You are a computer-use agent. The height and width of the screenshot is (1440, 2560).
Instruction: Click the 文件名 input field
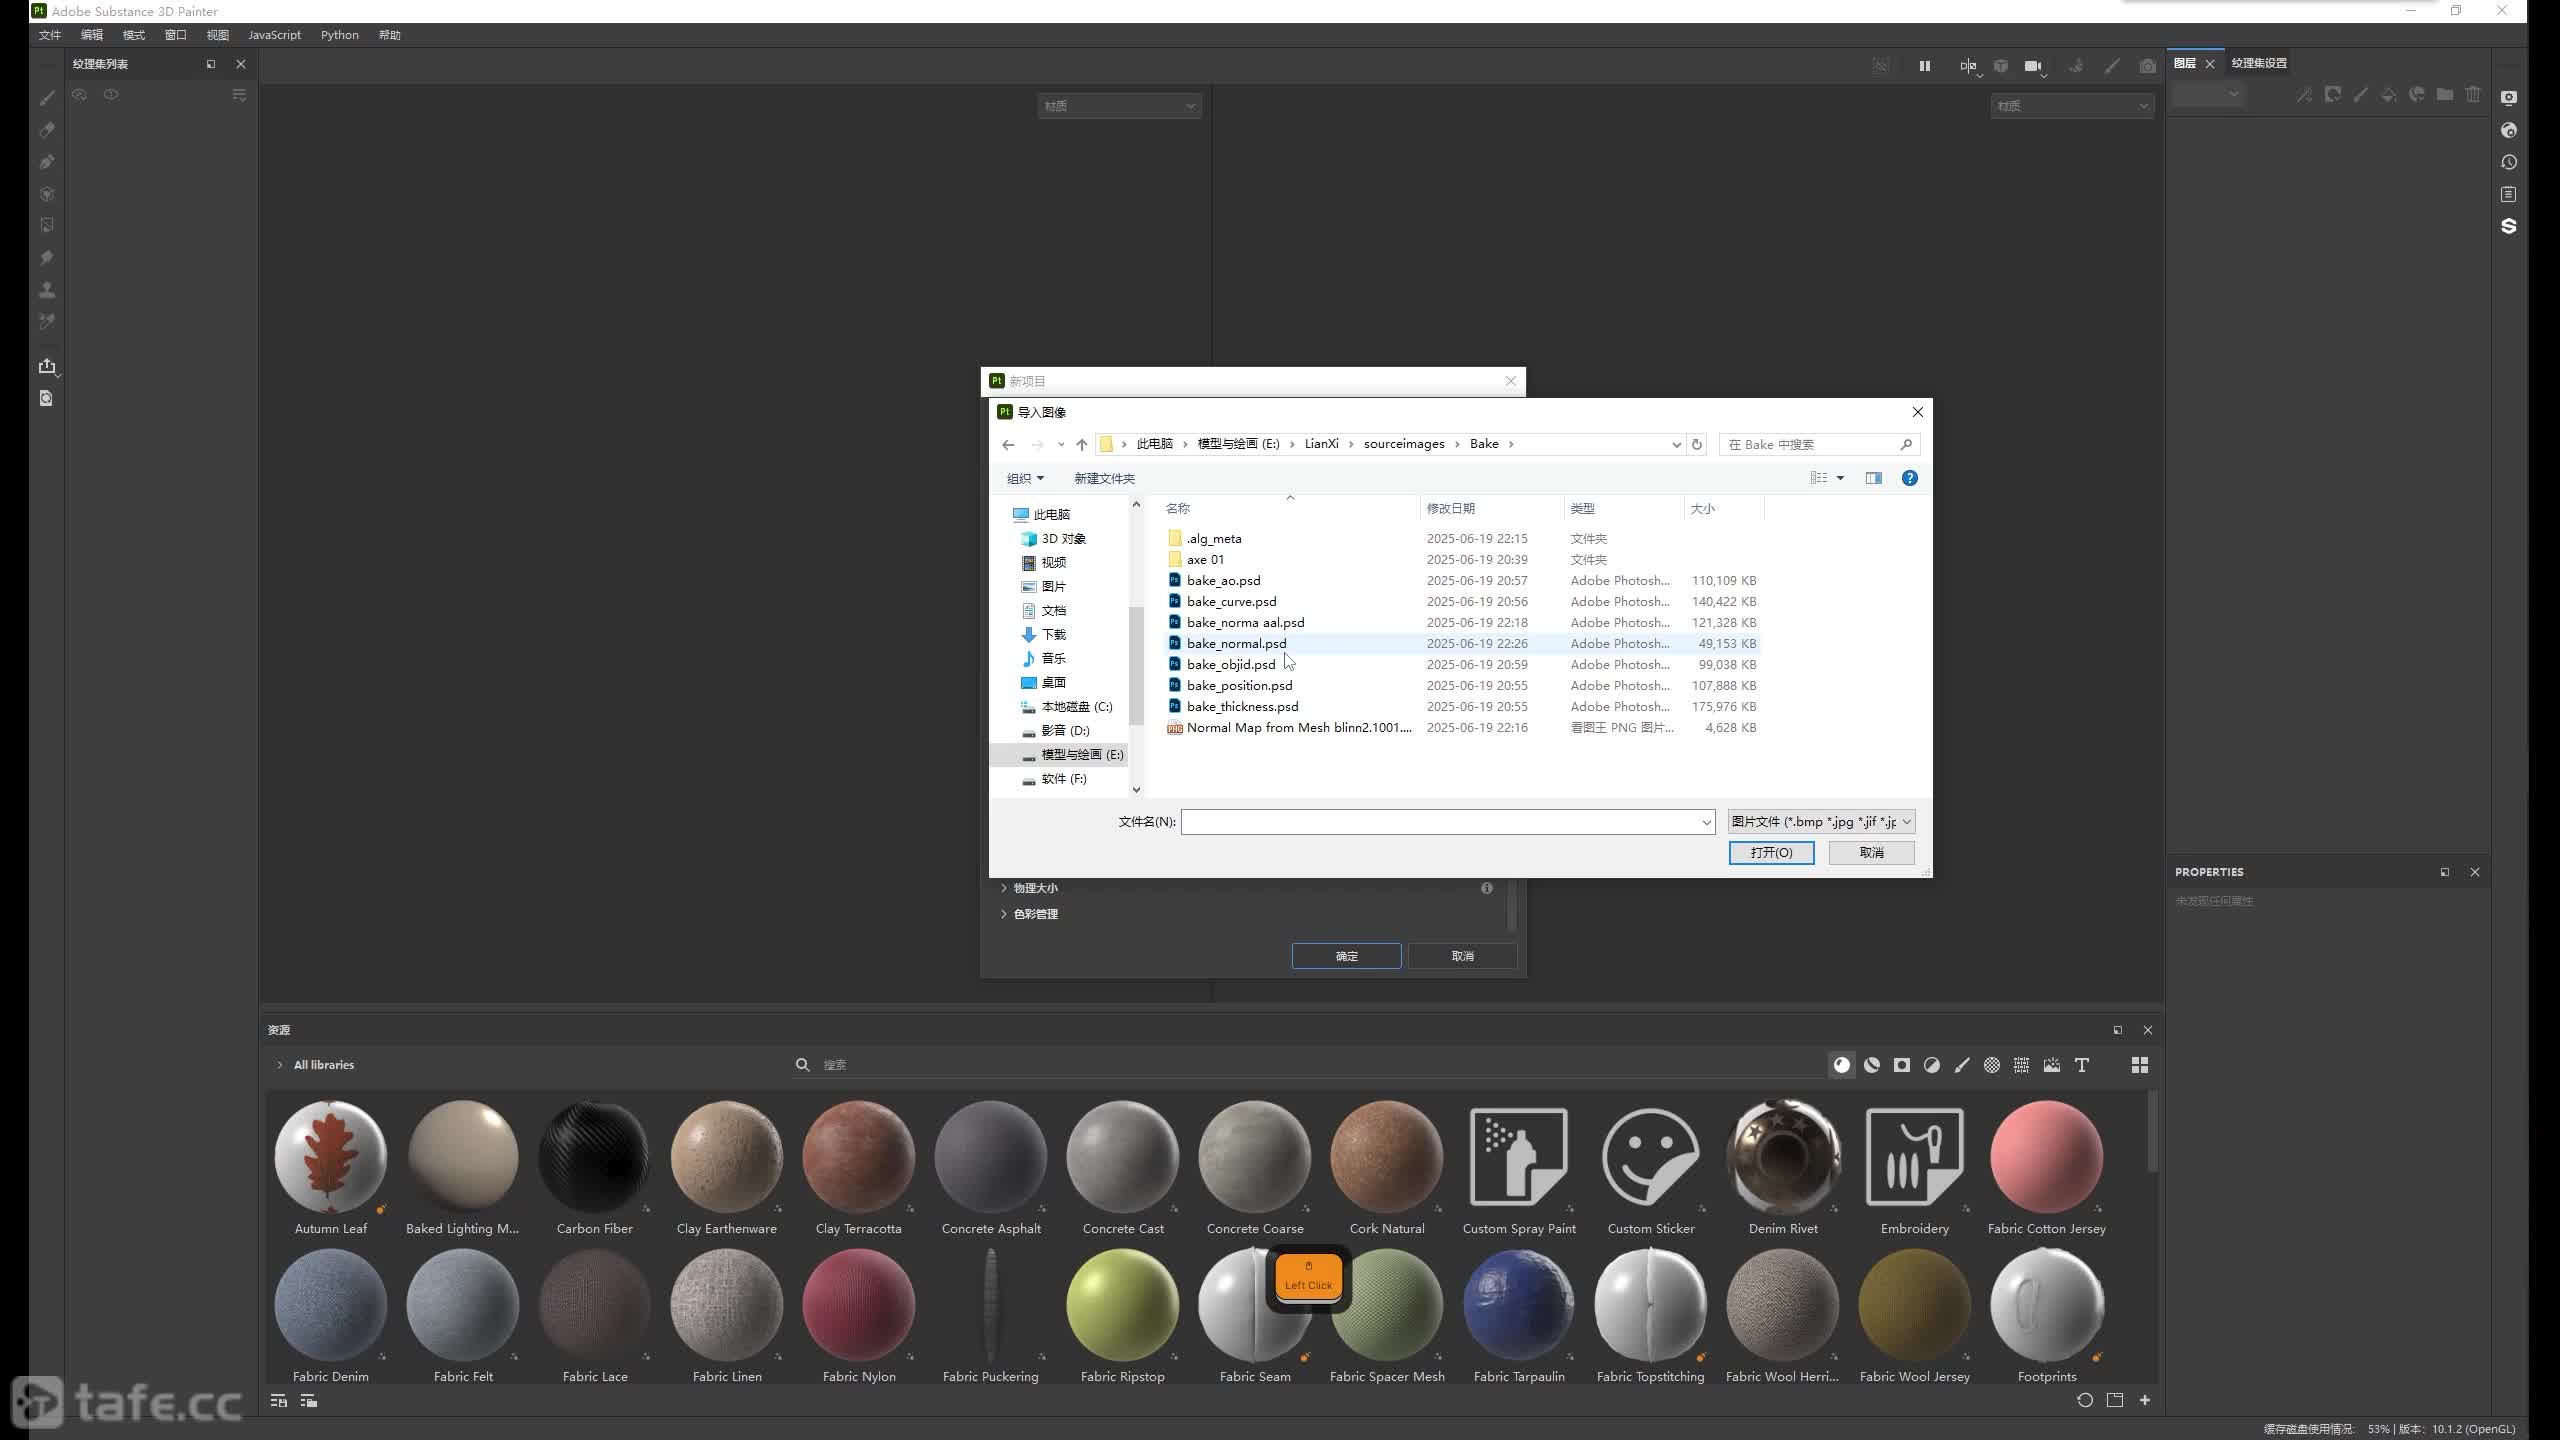point(1448,822)
